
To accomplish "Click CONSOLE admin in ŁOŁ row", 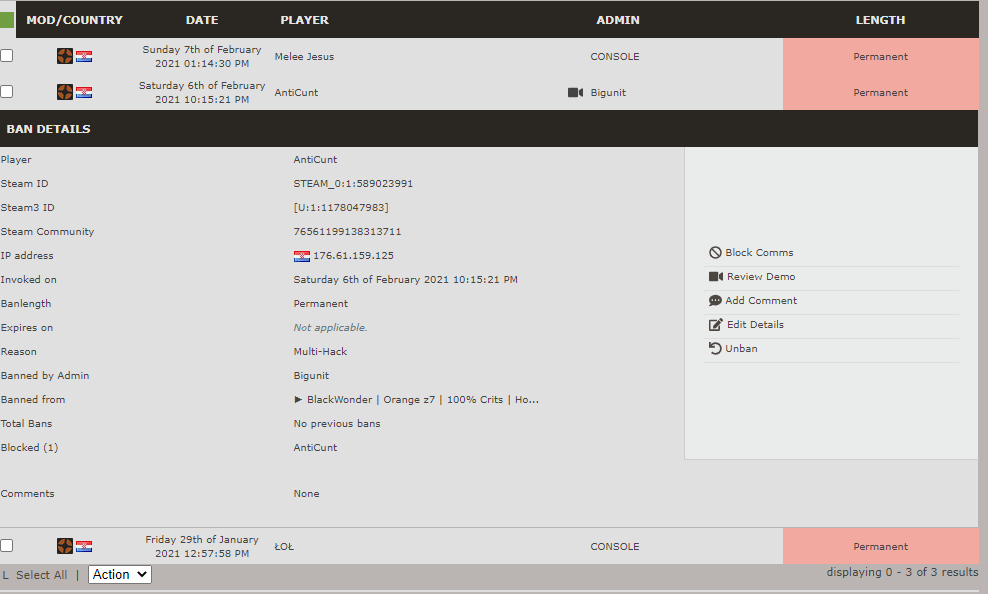I will tap(615, 547).
